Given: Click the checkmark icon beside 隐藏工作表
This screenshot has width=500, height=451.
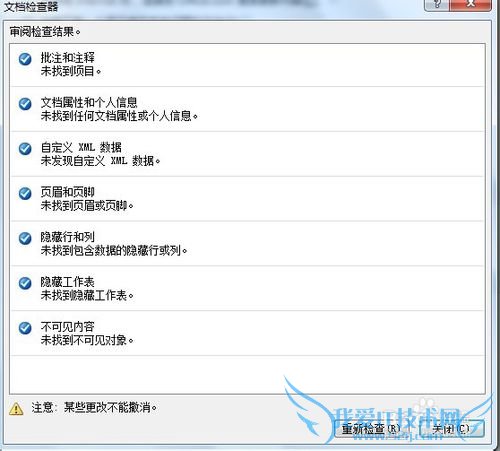Looking at the screenshot, I should (25, 283).
